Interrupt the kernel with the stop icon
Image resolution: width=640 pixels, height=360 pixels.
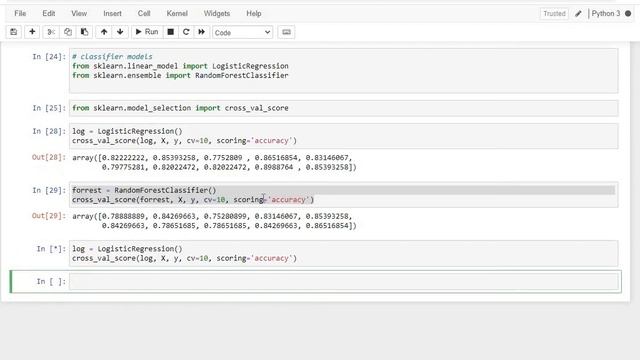point(171,32)
